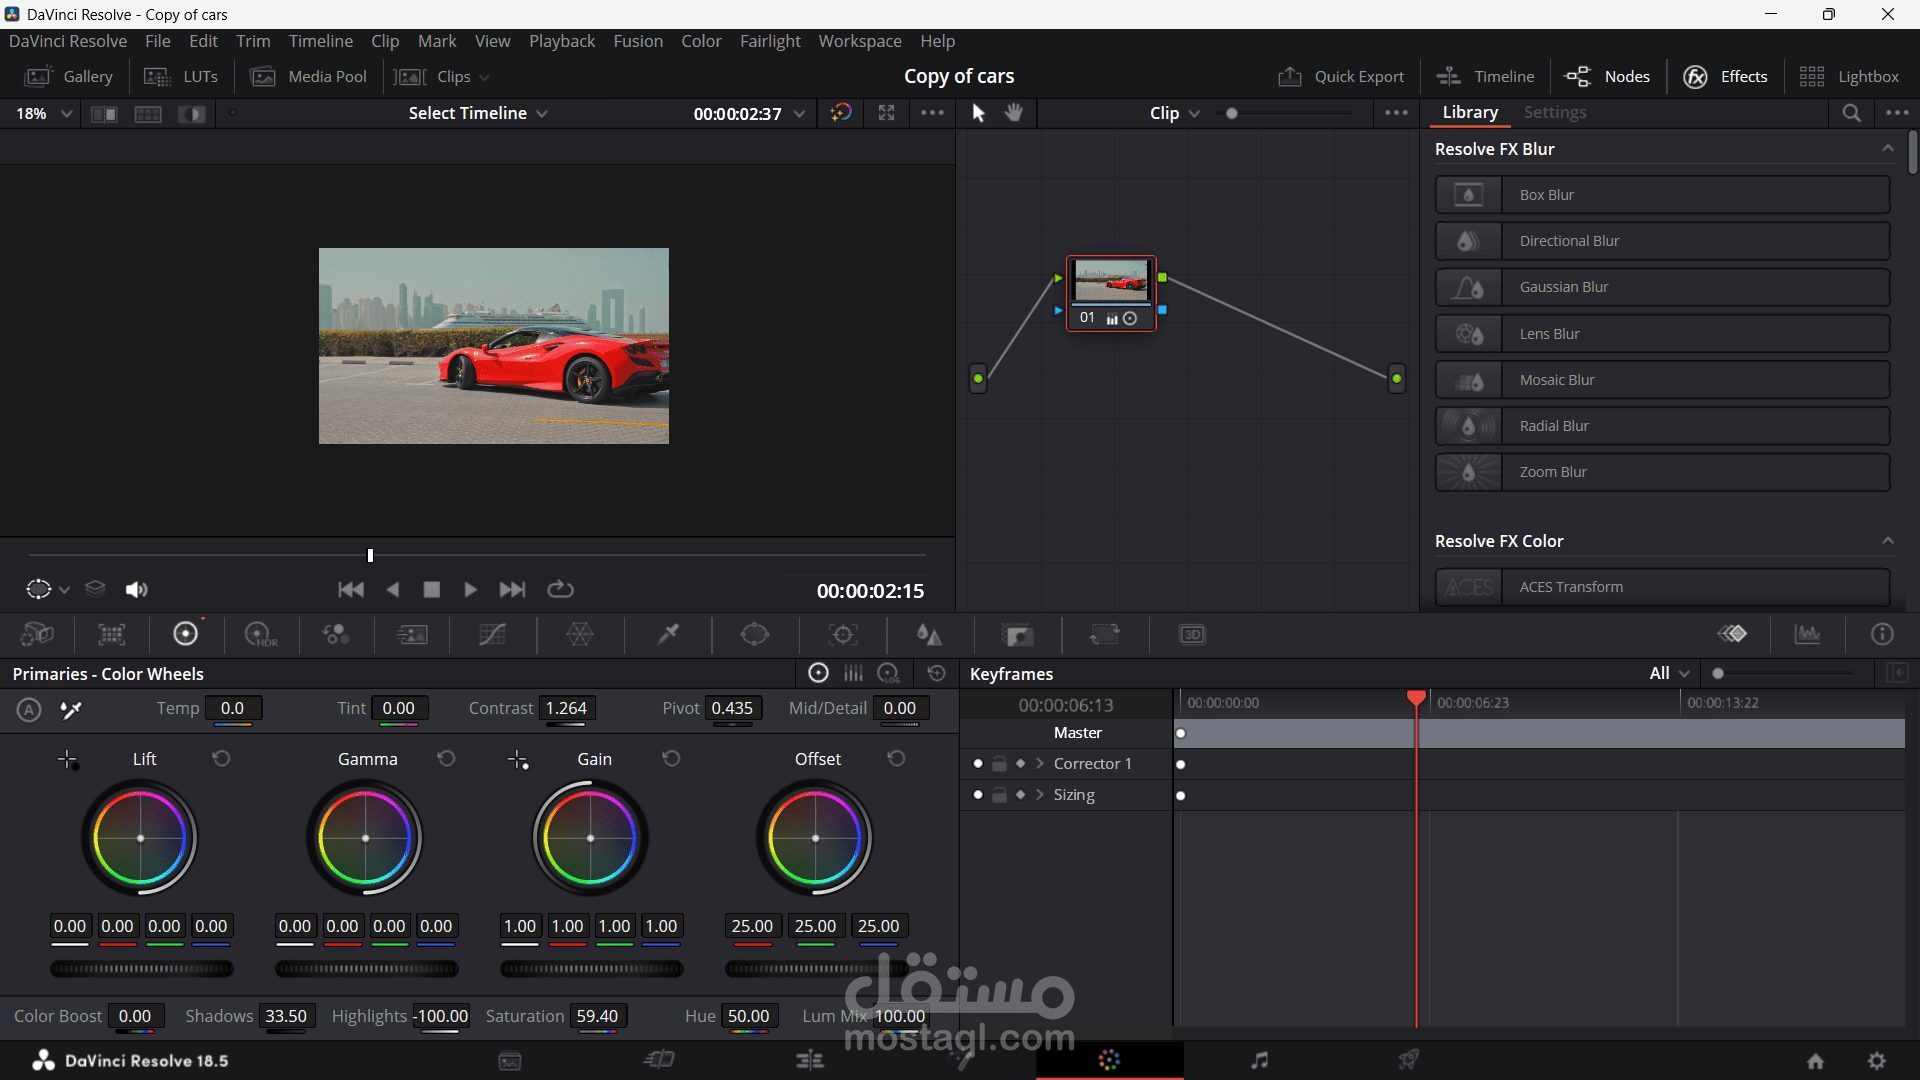The height and width of the screenshot is (1080, 1920).
Task: Collapse the Resolve FX Blur section
Action: tap(1887, 149)
